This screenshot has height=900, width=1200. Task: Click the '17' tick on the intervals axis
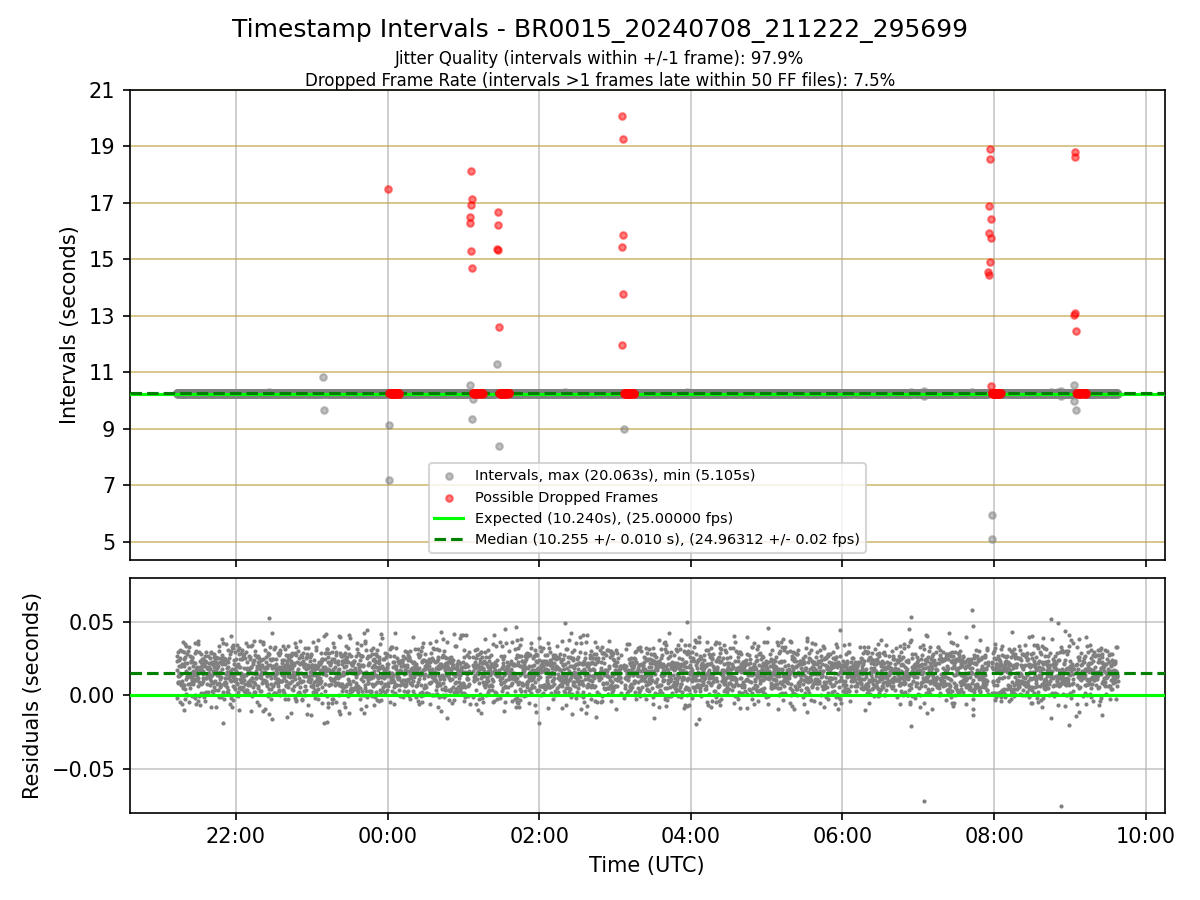coord(103,204)
